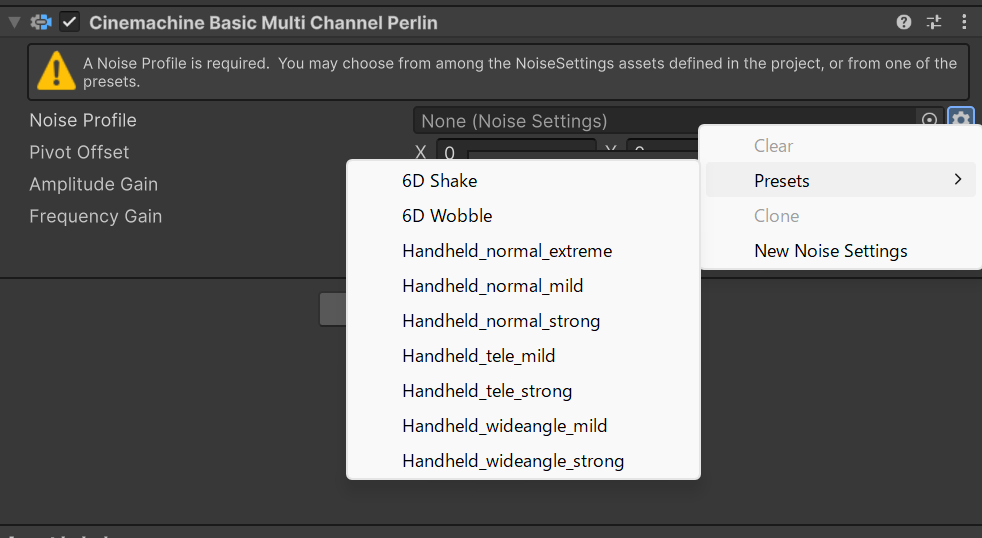Image resolution: width=982 pixels, height=538 pixels.
Task: Click the Noise Profile object picker circle
Action: coord(929,119)
